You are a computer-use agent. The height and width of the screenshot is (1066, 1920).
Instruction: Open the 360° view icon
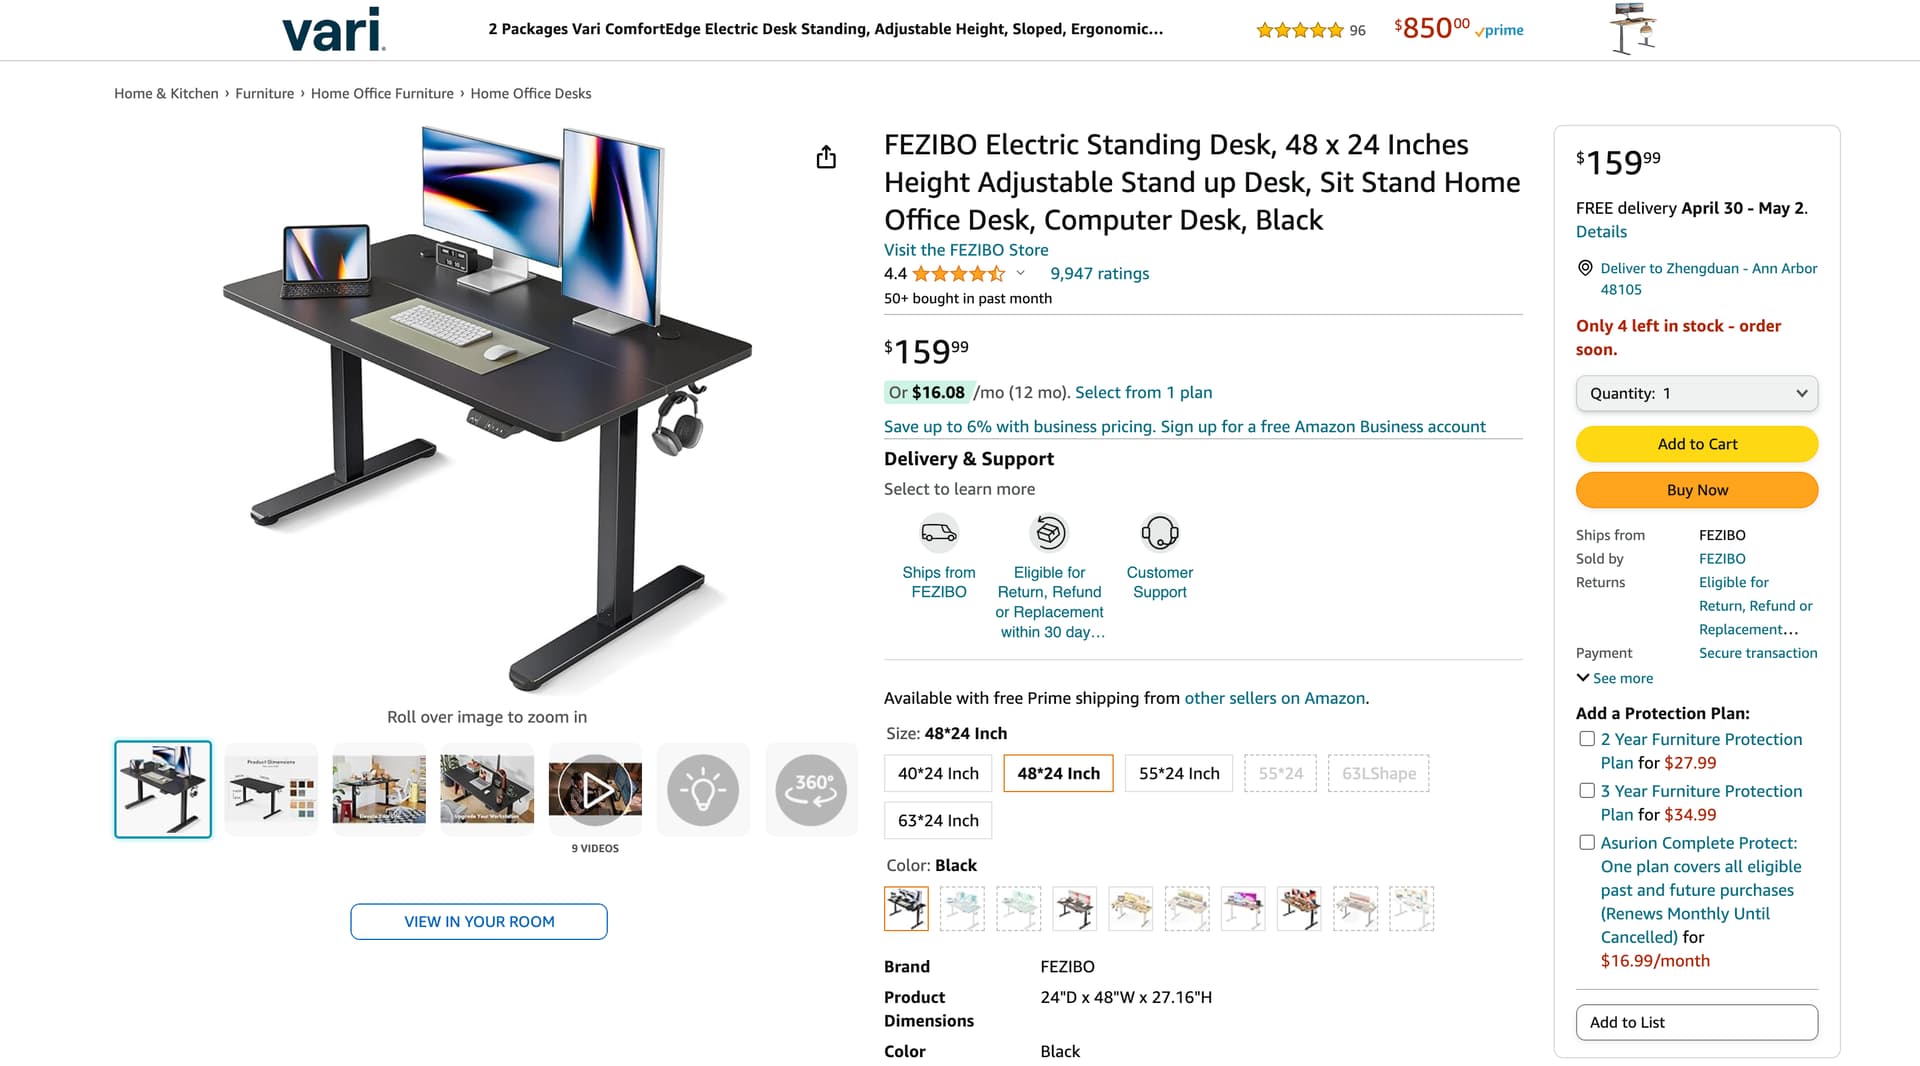pos(811,790)
